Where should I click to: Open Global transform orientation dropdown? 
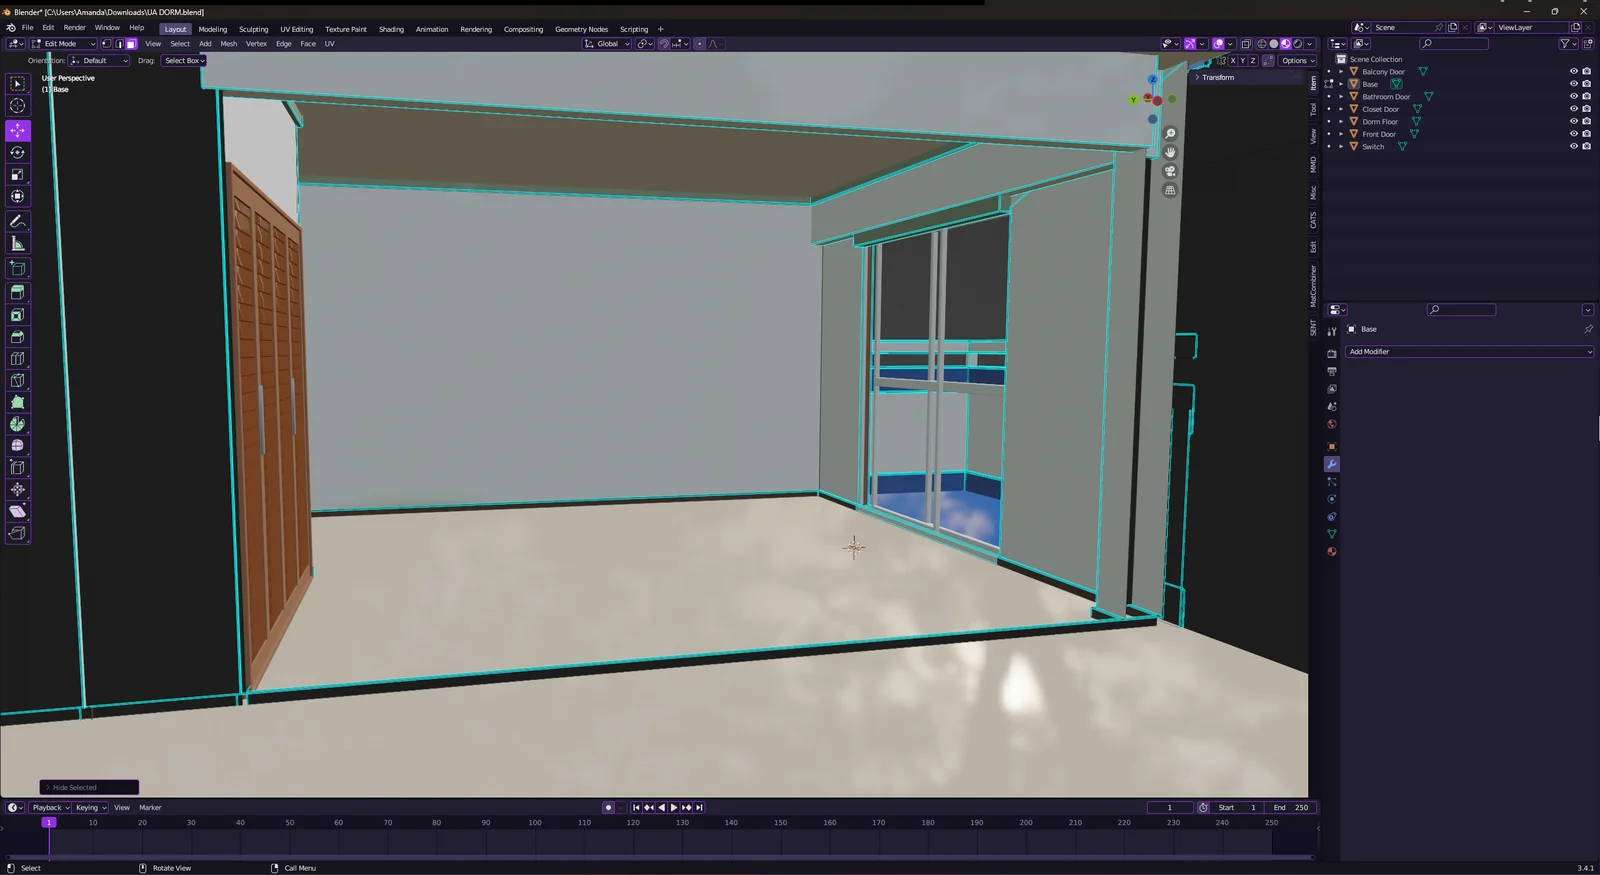tap(606, 44)
